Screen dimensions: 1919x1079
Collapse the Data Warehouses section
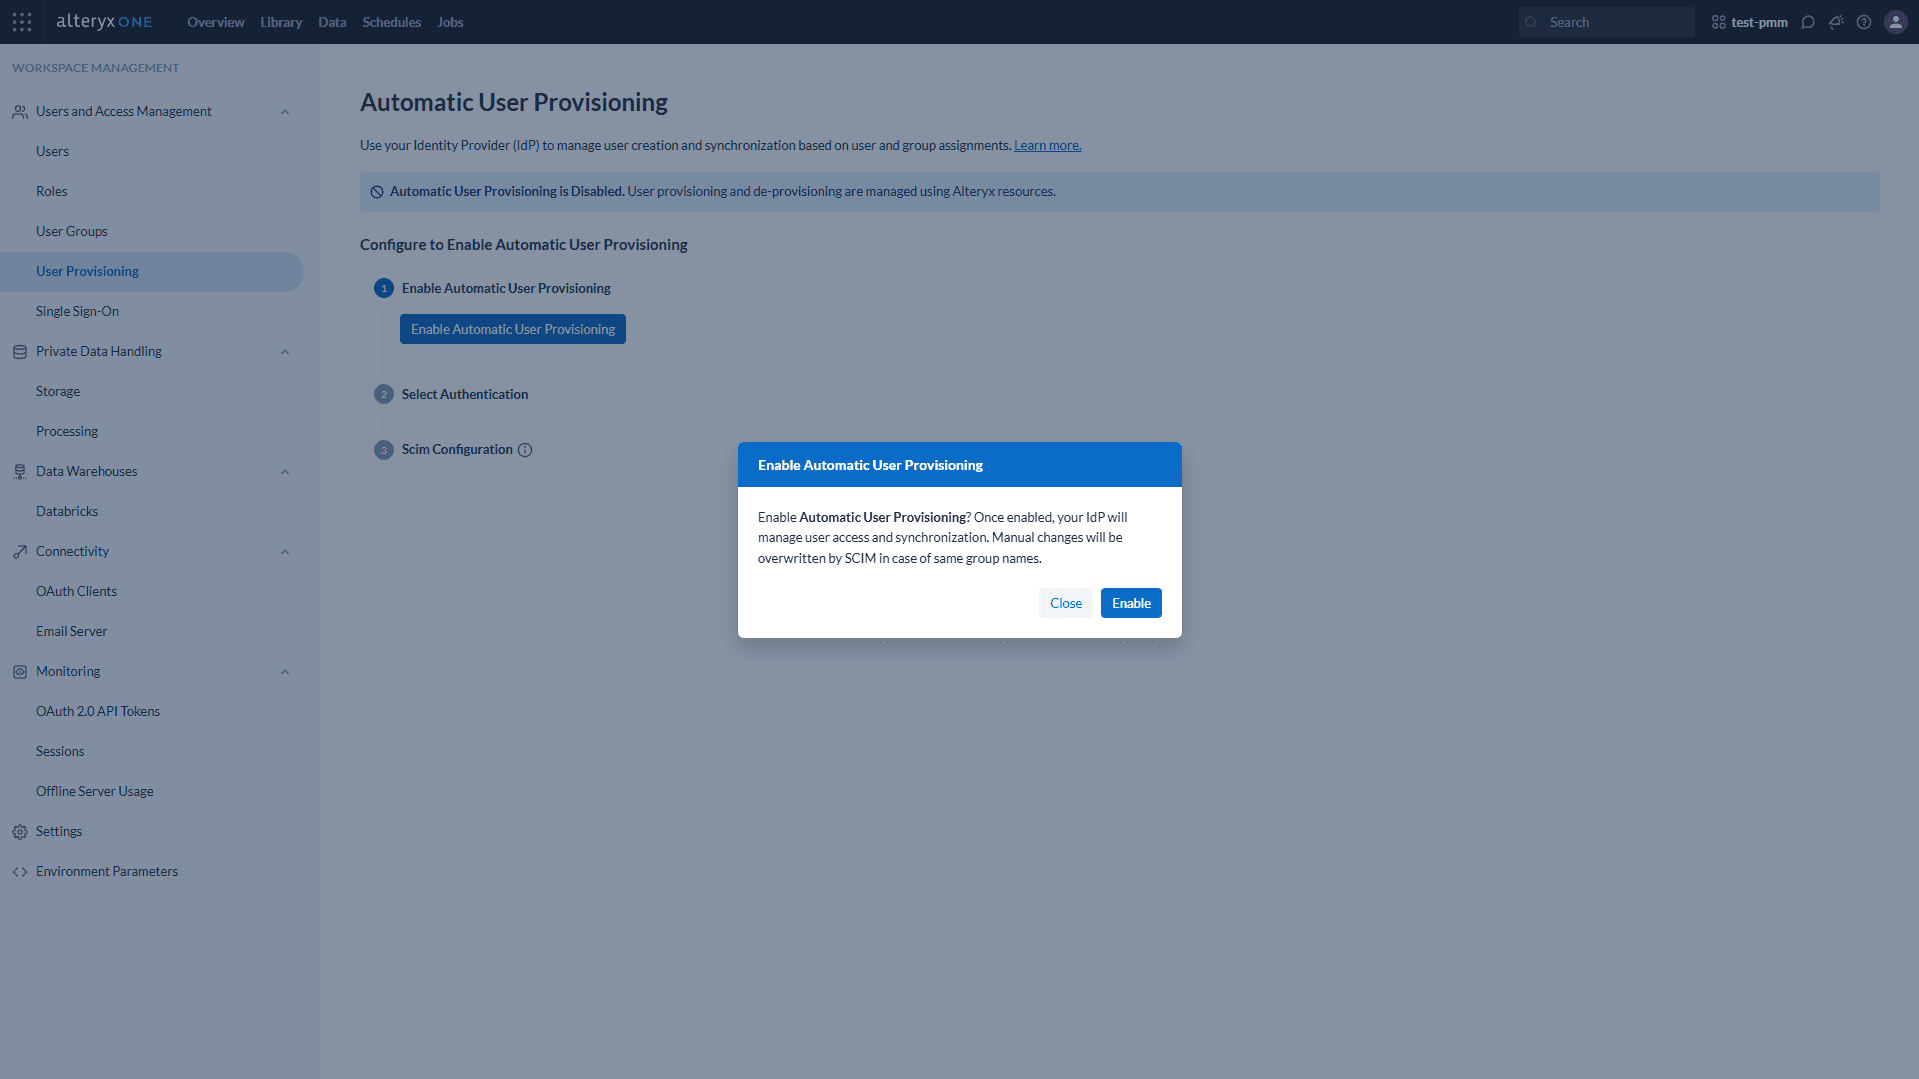285,472
